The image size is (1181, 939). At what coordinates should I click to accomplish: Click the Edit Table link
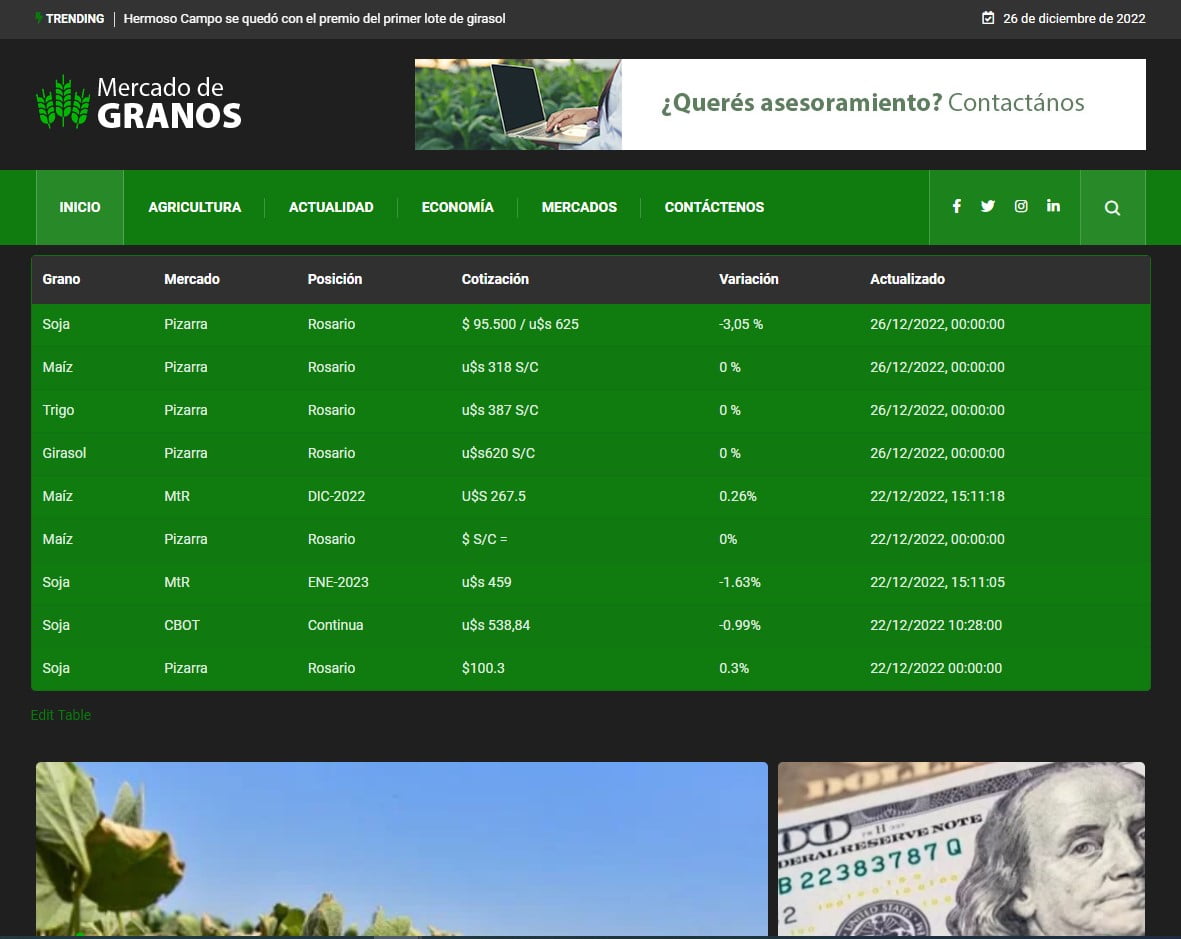[x=60, y=715]
